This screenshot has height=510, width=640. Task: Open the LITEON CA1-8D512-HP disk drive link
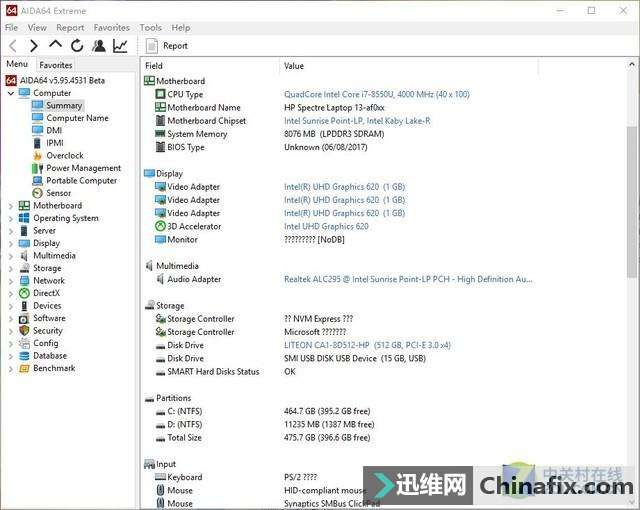click(x=367, y=345)
